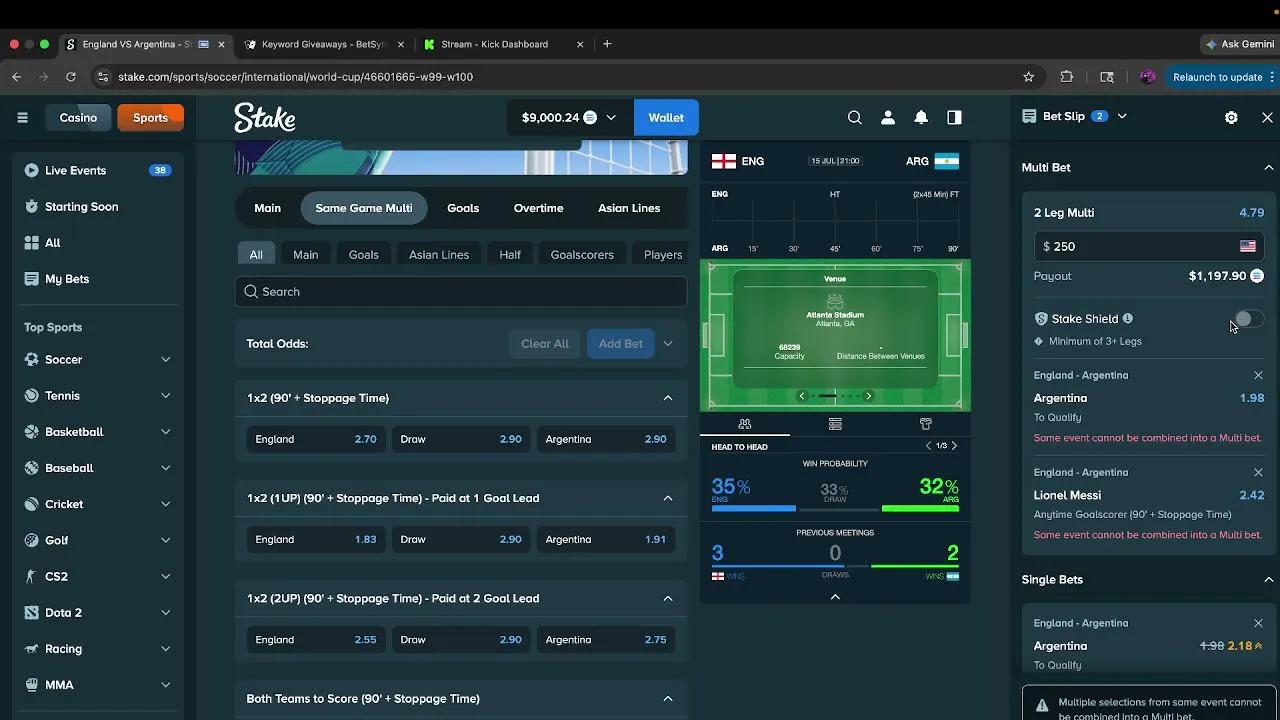Go back in browser history

click(16, 77)
